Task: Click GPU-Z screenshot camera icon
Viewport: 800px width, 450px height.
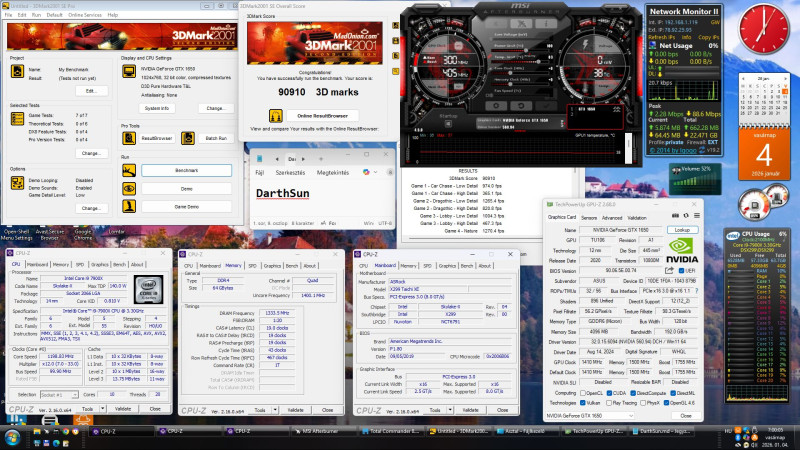Action: click(675, 216)
